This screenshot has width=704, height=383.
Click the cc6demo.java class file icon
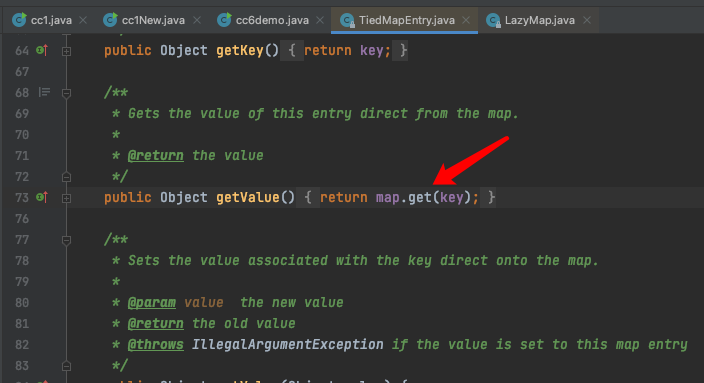pyautogui.click(x=224, y=20)
